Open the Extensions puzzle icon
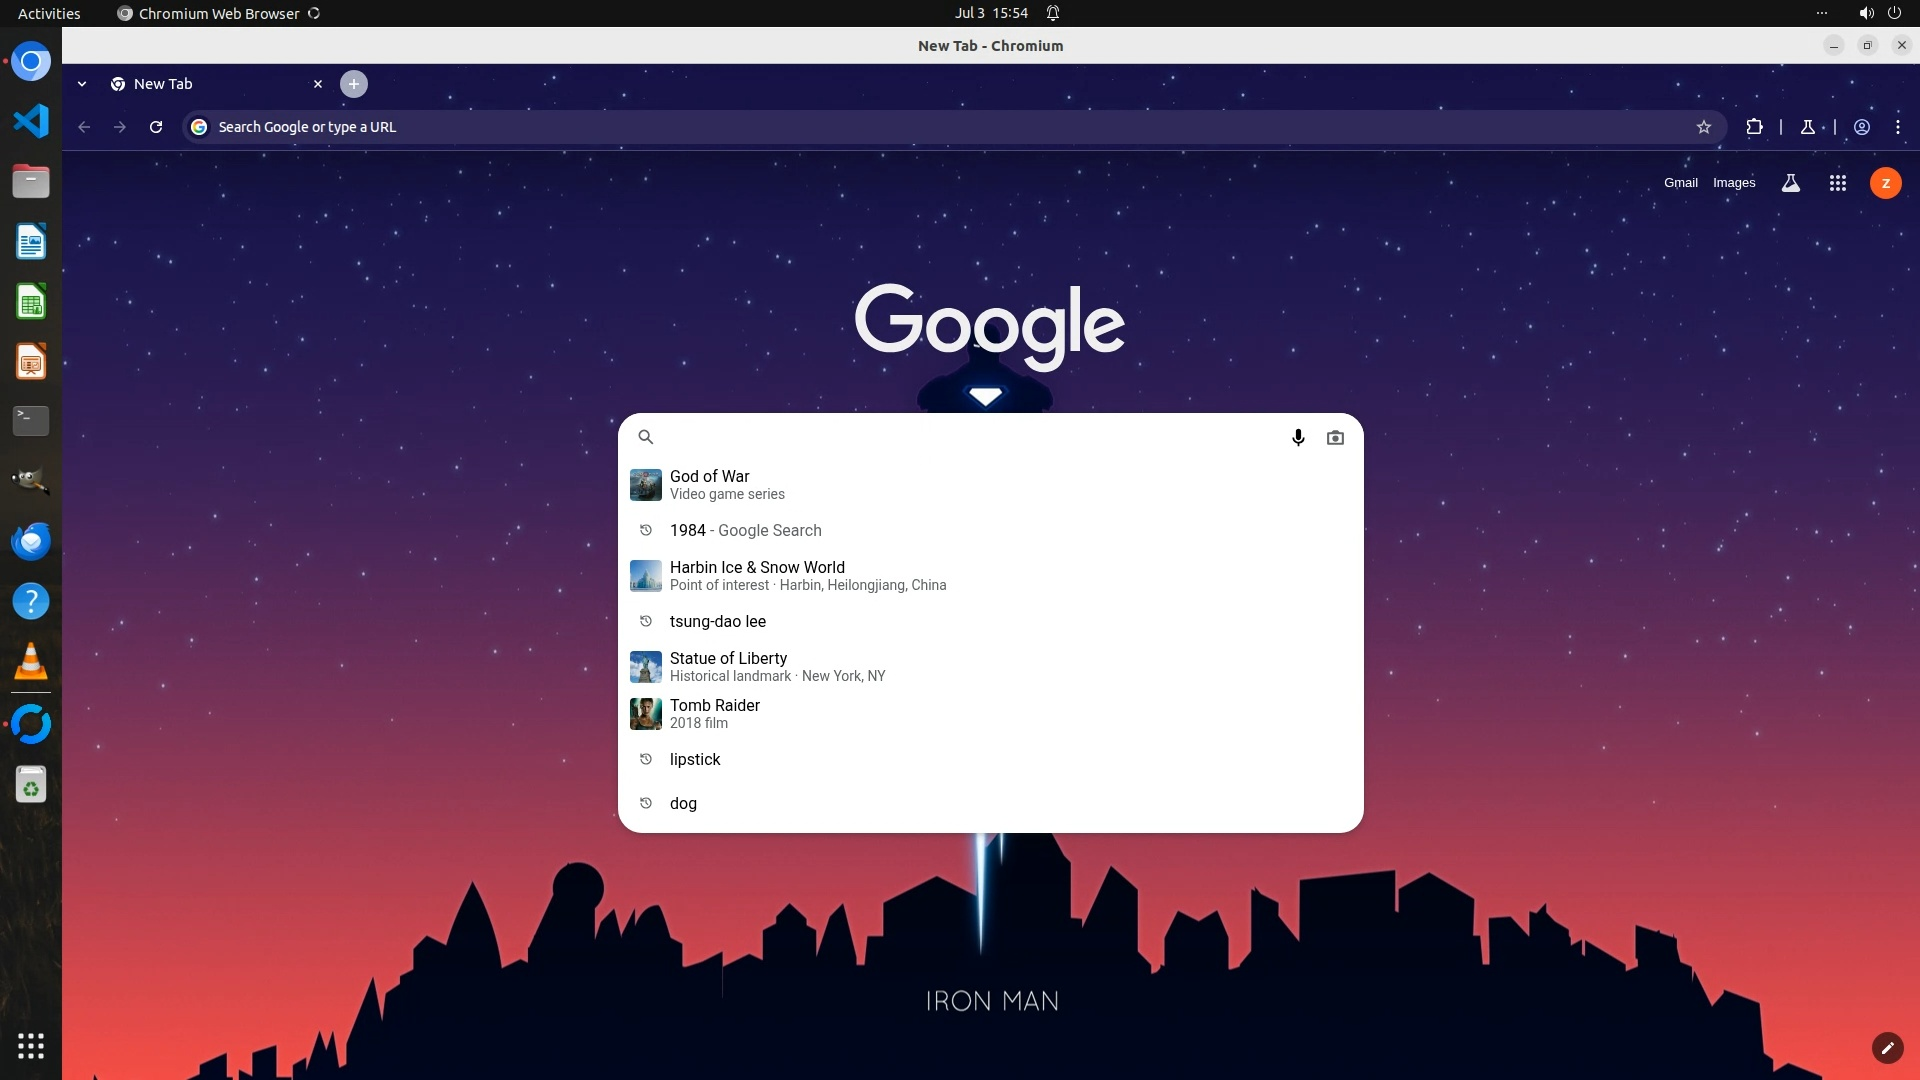The image size is (1920, 1080). pos(1754,127)
